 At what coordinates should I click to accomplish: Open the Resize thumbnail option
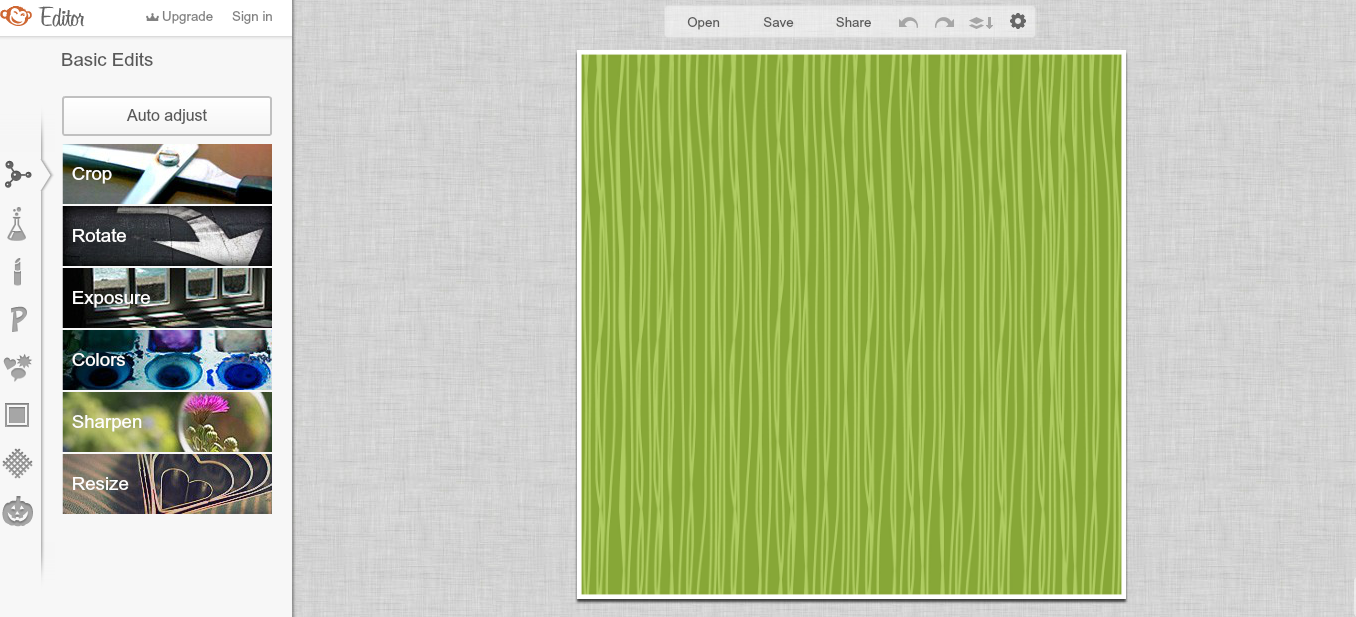167,484
